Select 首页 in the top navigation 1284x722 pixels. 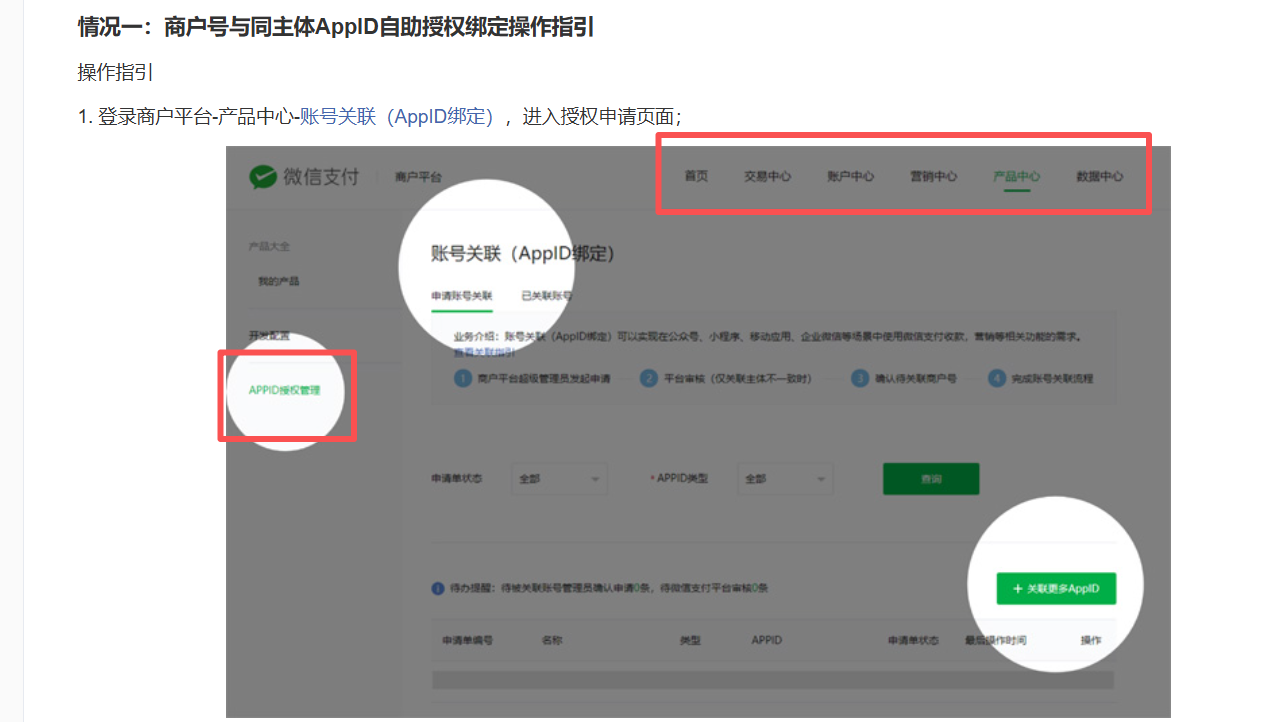point(696,176)
